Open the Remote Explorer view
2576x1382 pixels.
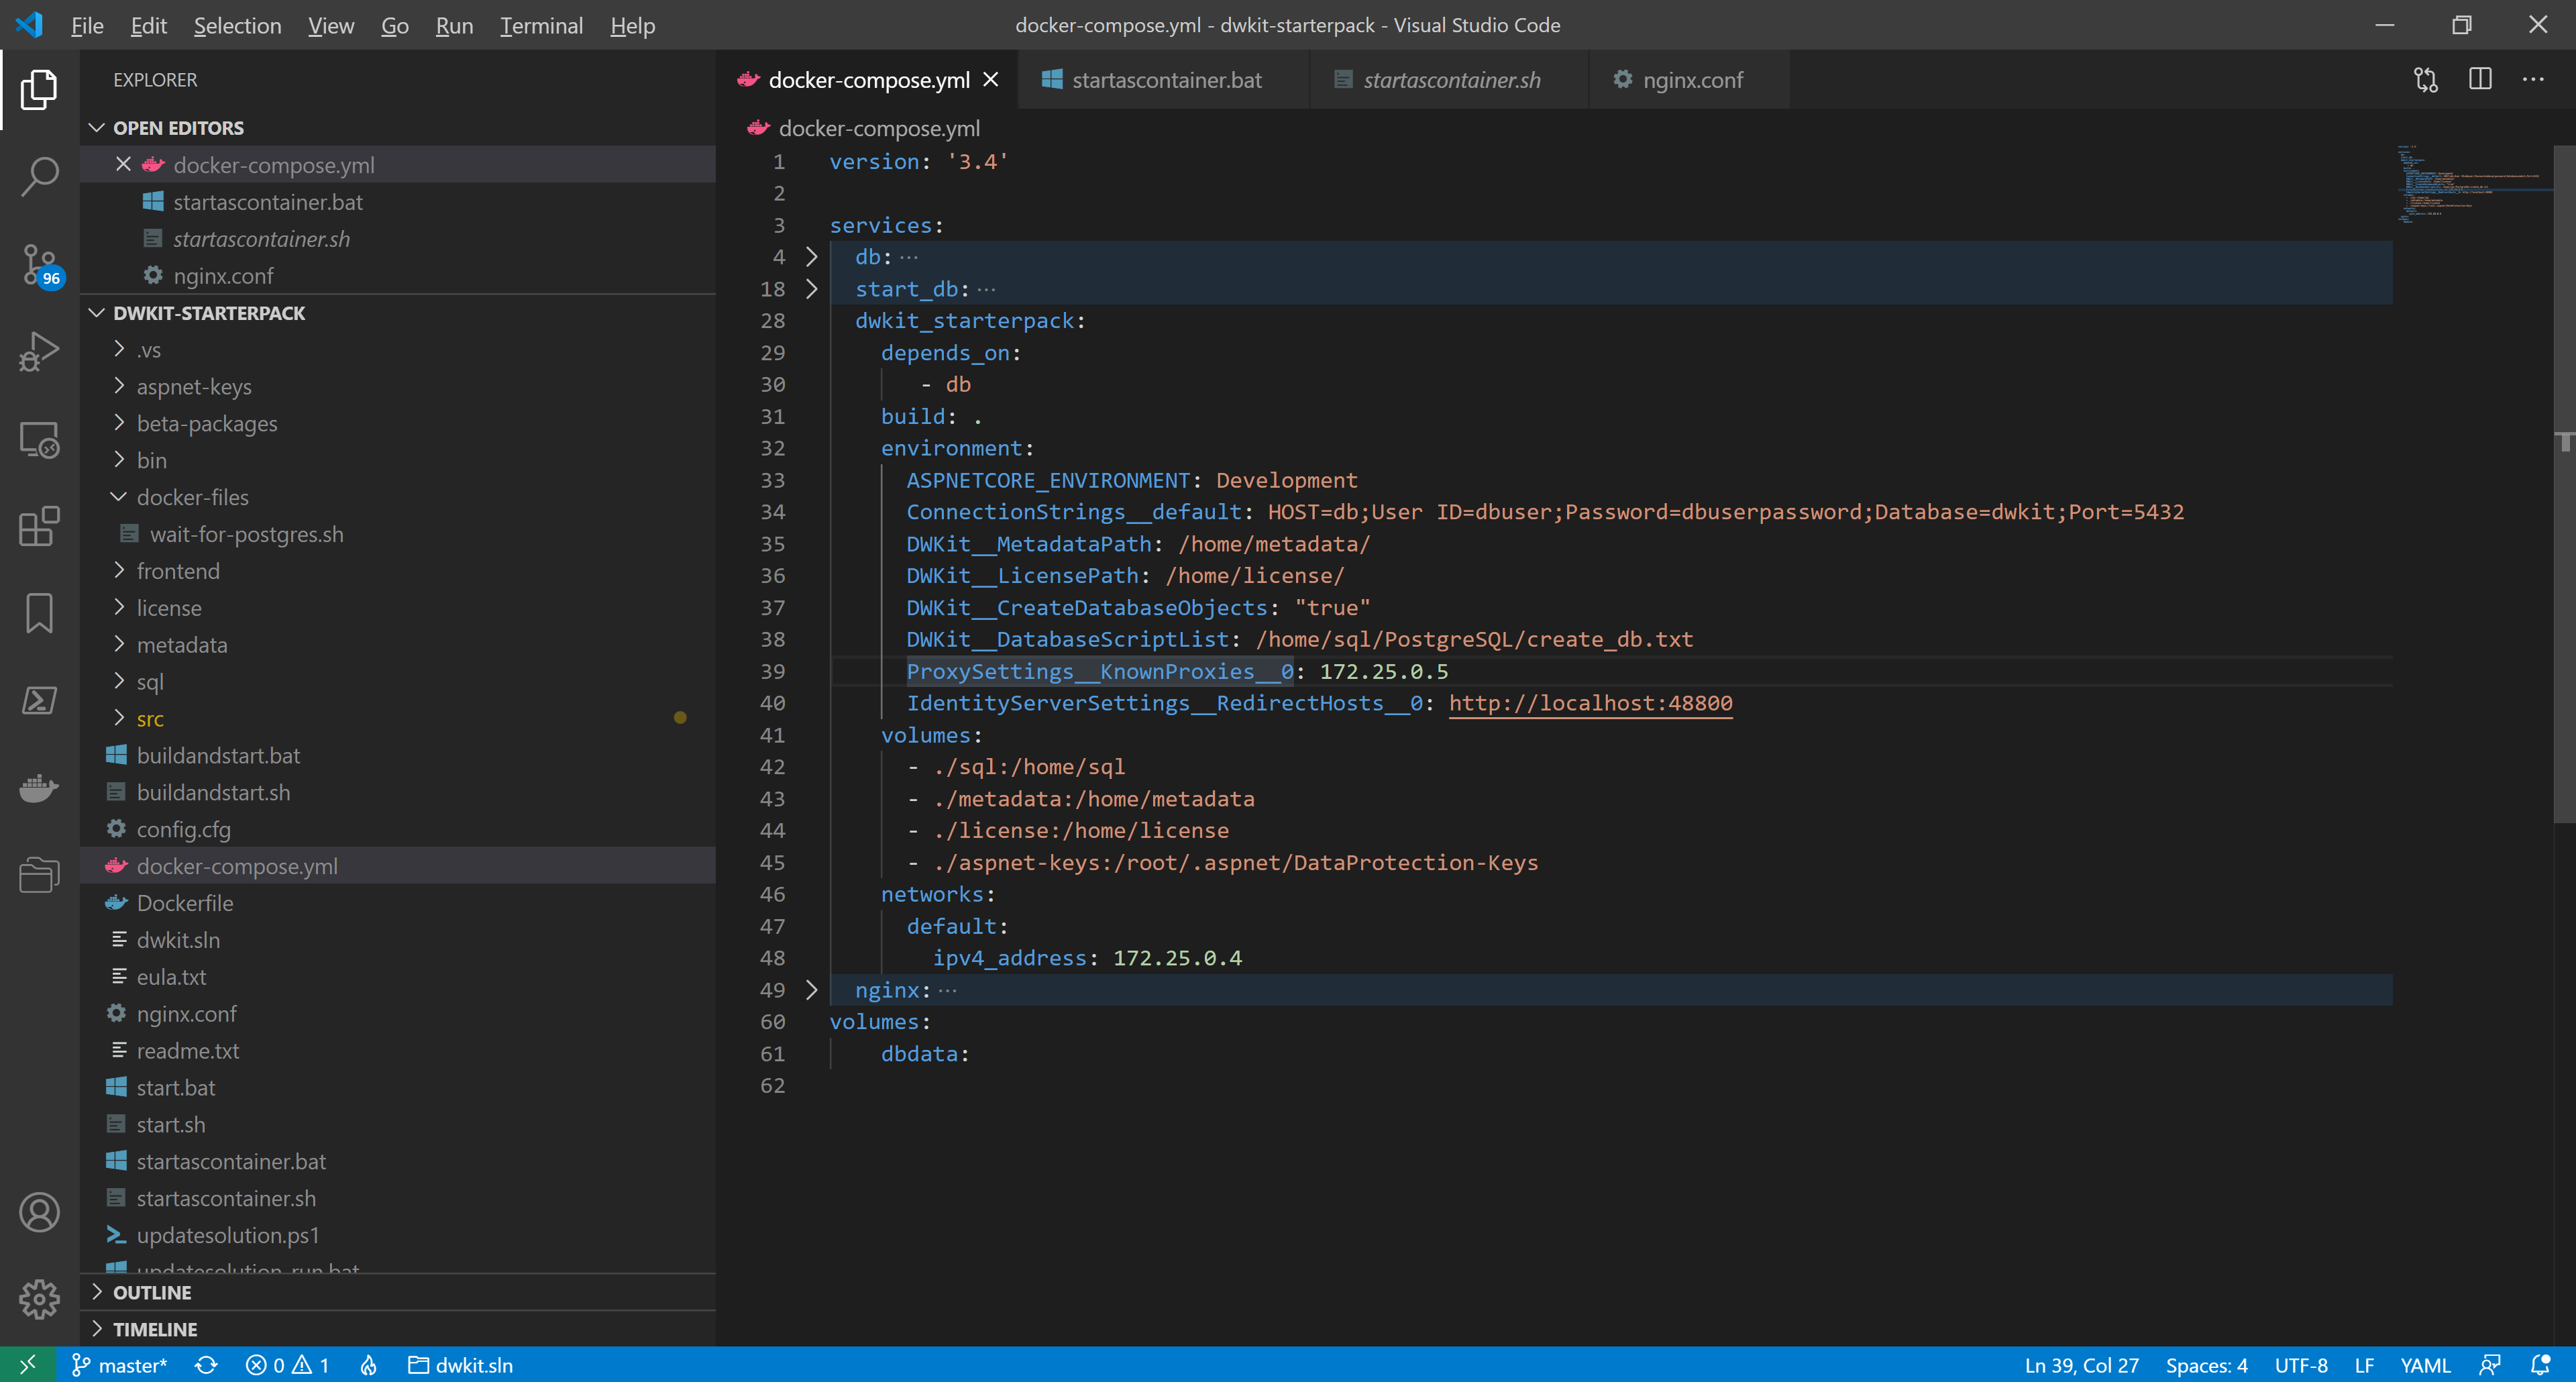point(39,439)
